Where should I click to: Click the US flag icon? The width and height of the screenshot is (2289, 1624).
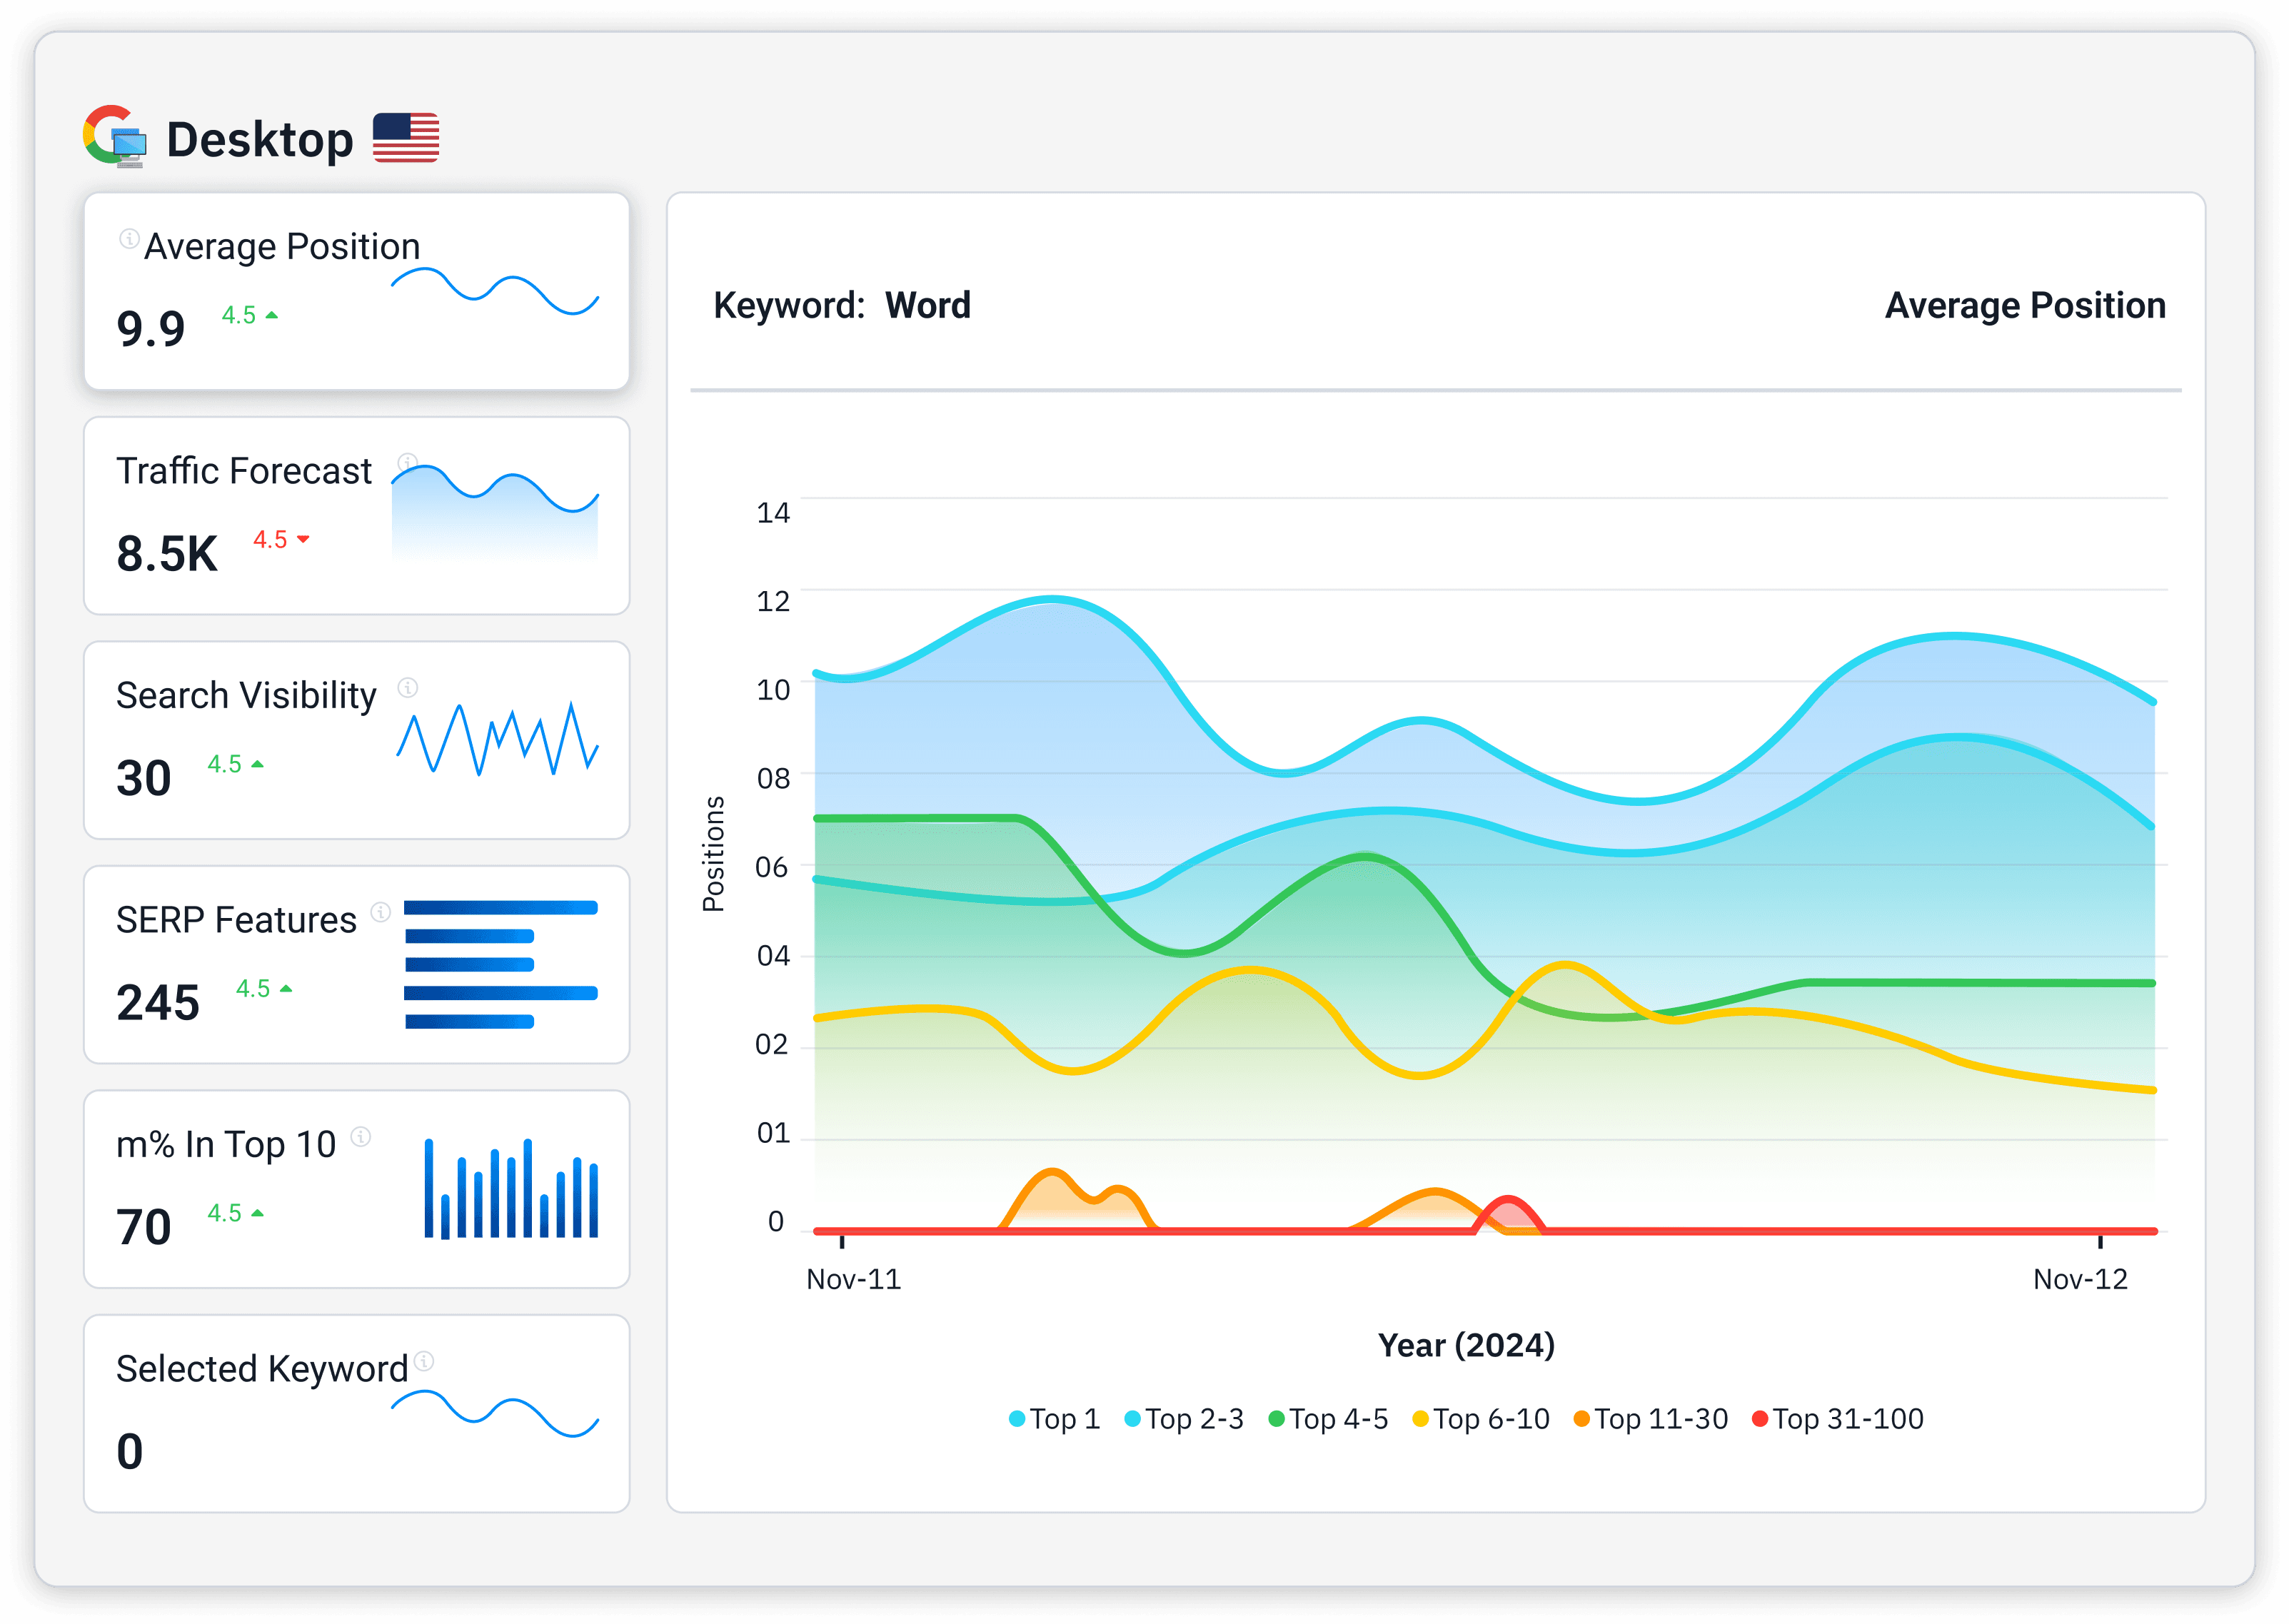406,137
